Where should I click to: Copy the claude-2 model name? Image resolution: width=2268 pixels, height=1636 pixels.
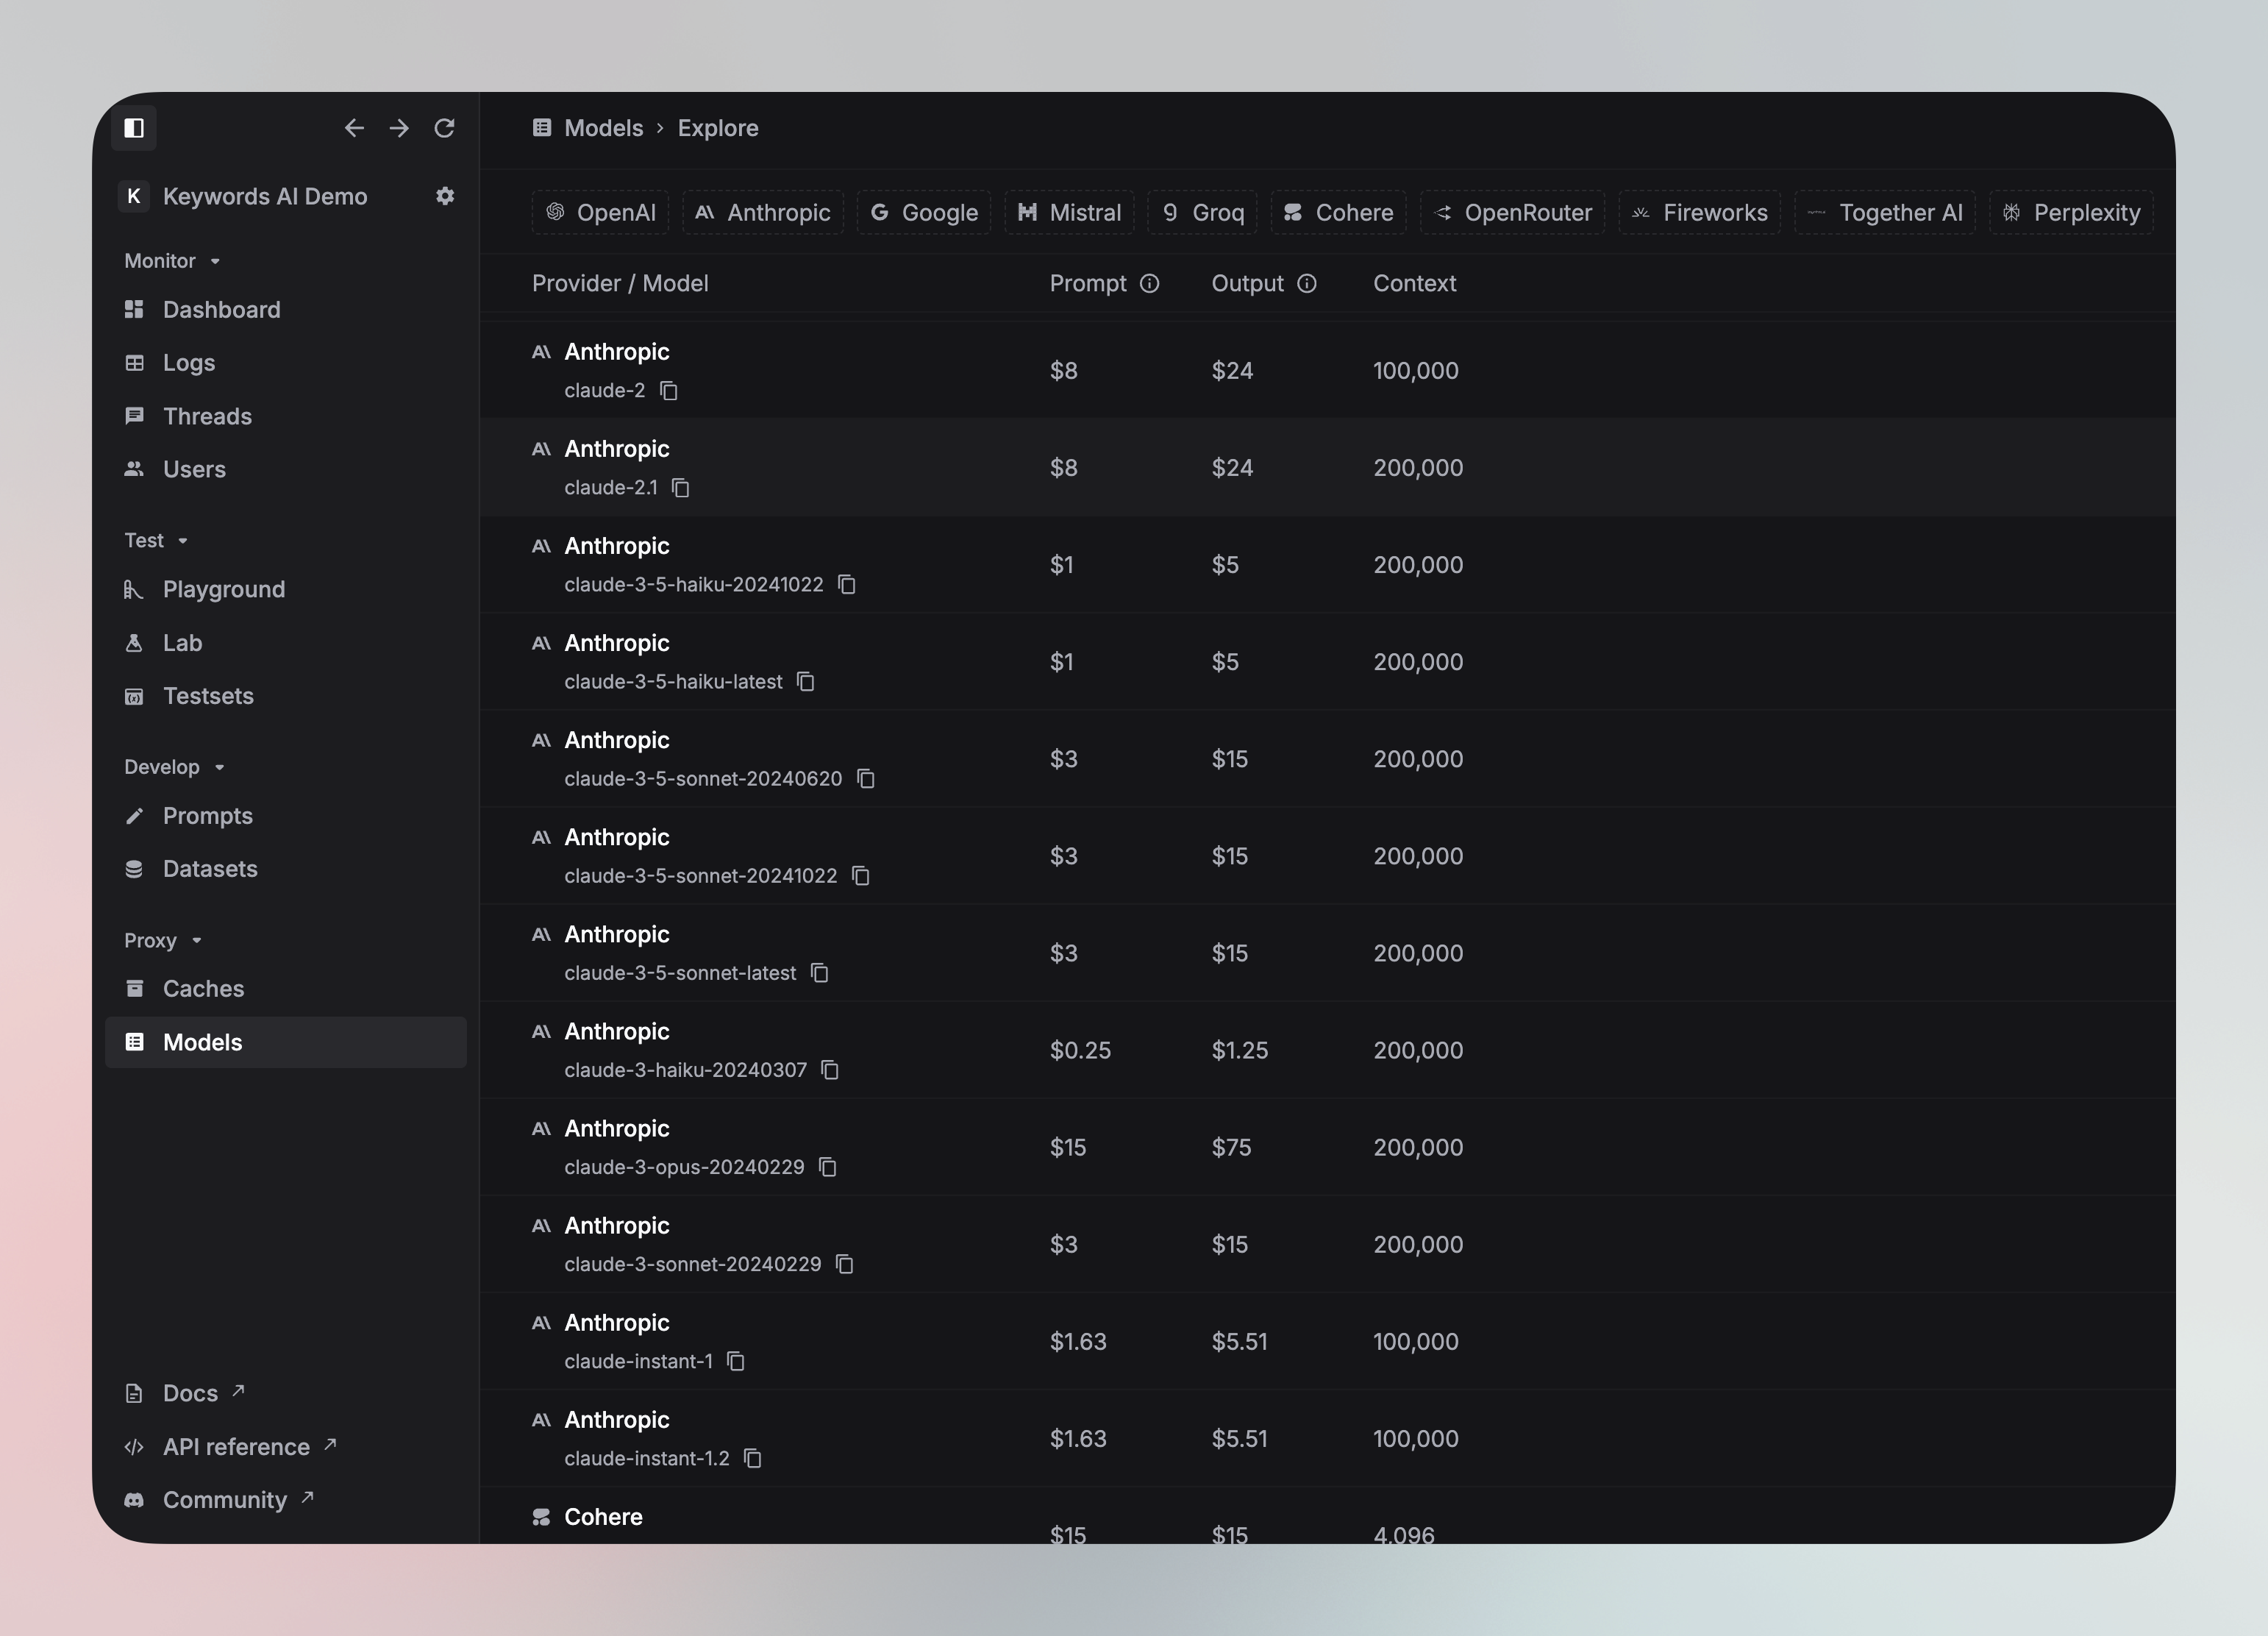[669, 391]
